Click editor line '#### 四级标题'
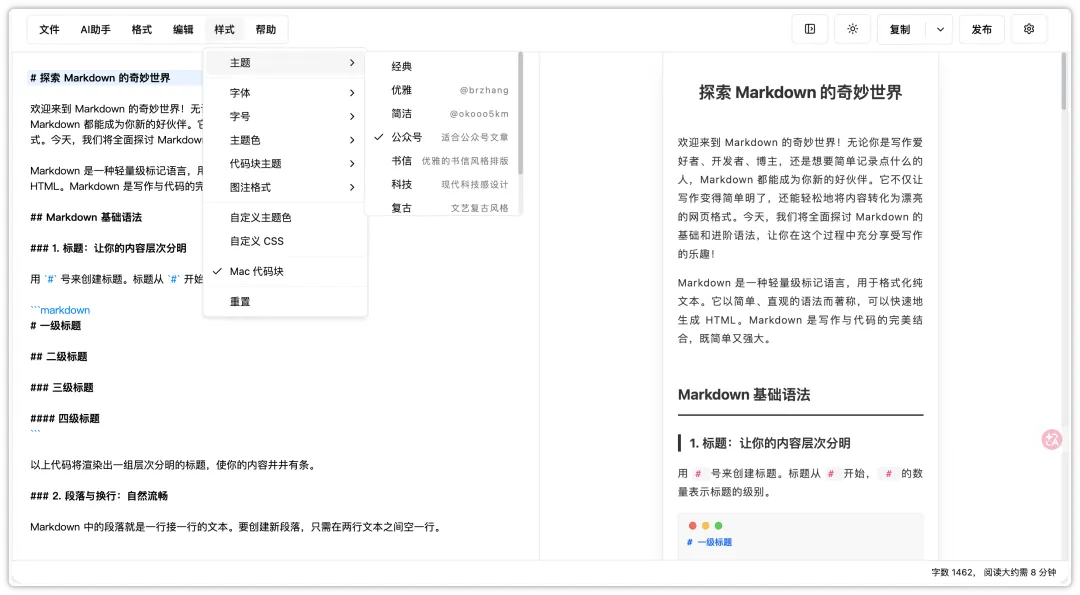The width and height of the screenshot is (1080, 595). click(65, 419)
